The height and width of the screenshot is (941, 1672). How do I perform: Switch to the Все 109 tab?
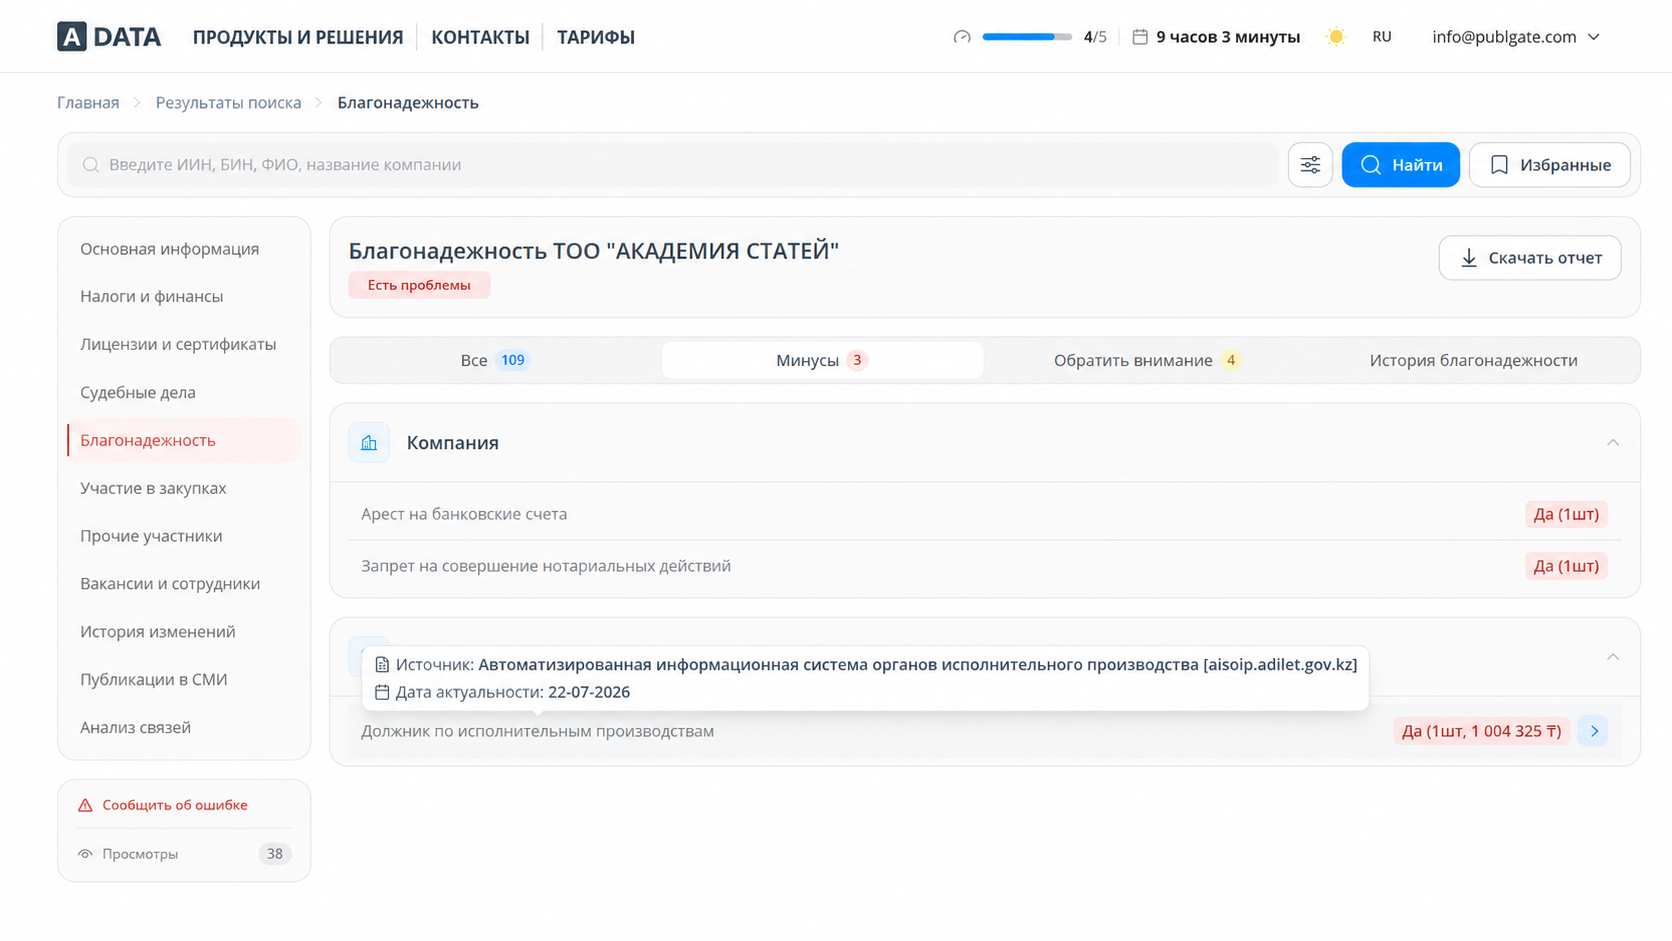(495, 360)
